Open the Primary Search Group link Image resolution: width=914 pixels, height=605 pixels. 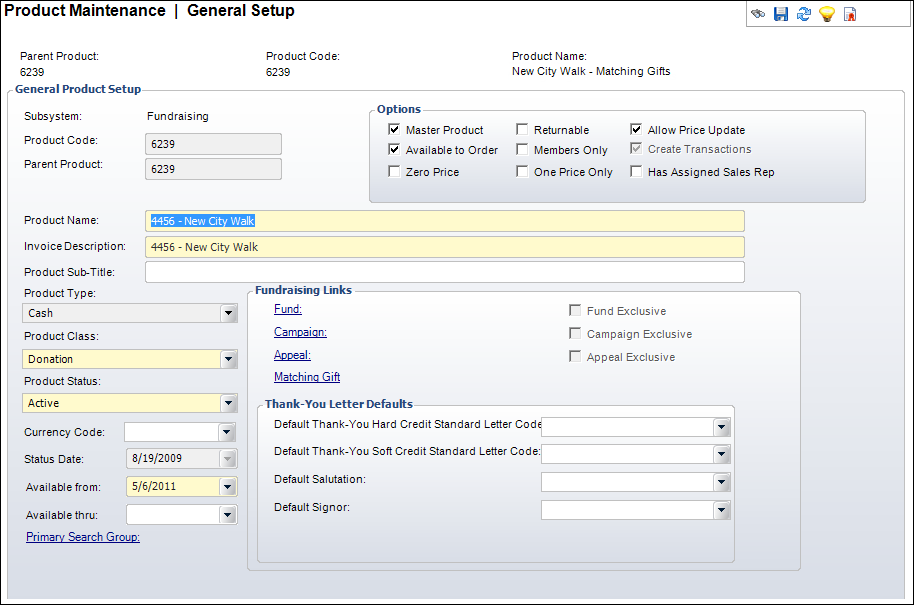click(83, 537)
